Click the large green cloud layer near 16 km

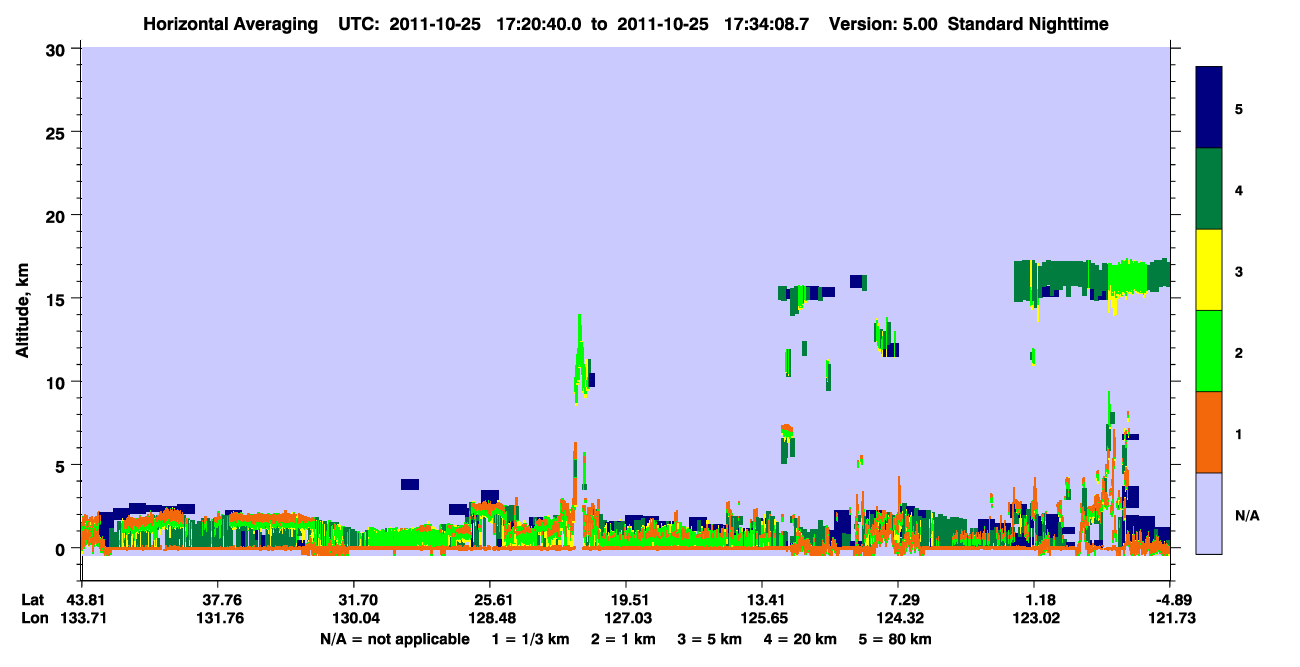[x=1091, y=279]
